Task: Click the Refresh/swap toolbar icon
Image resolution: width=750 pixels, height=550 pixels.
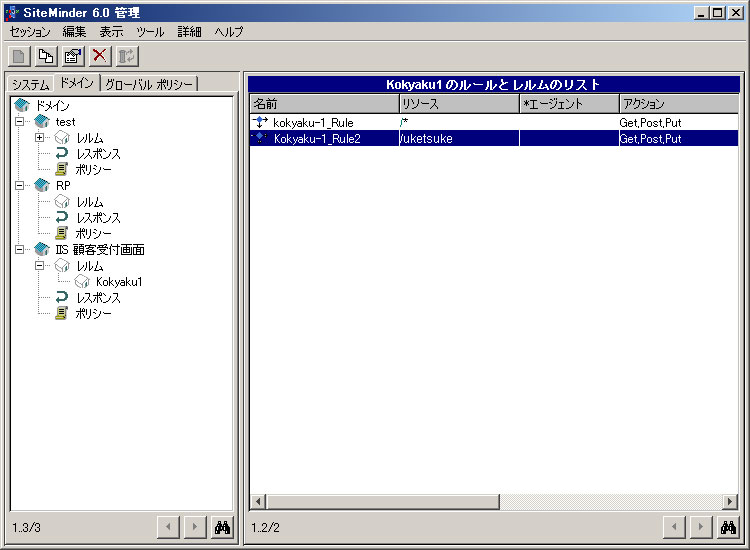Action: (x=126, y=56)
